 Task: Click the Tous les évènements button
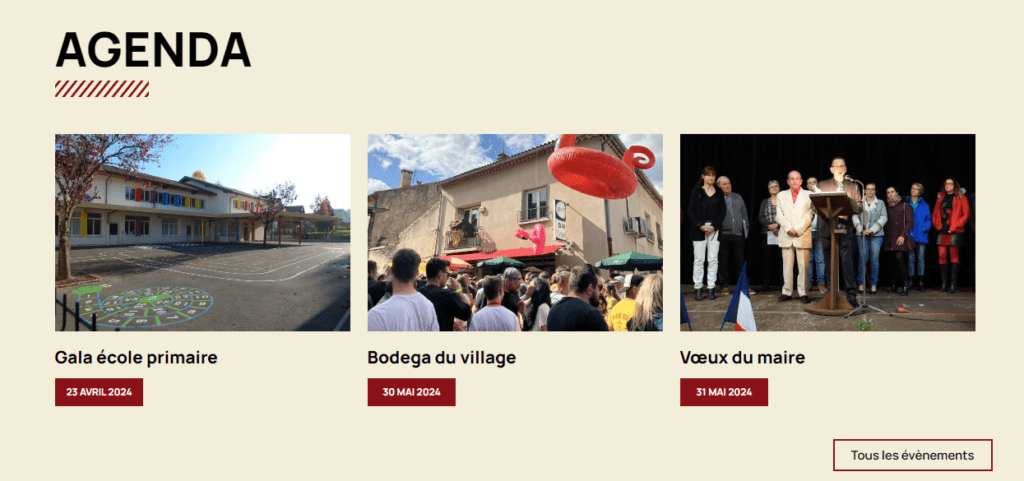912,455
